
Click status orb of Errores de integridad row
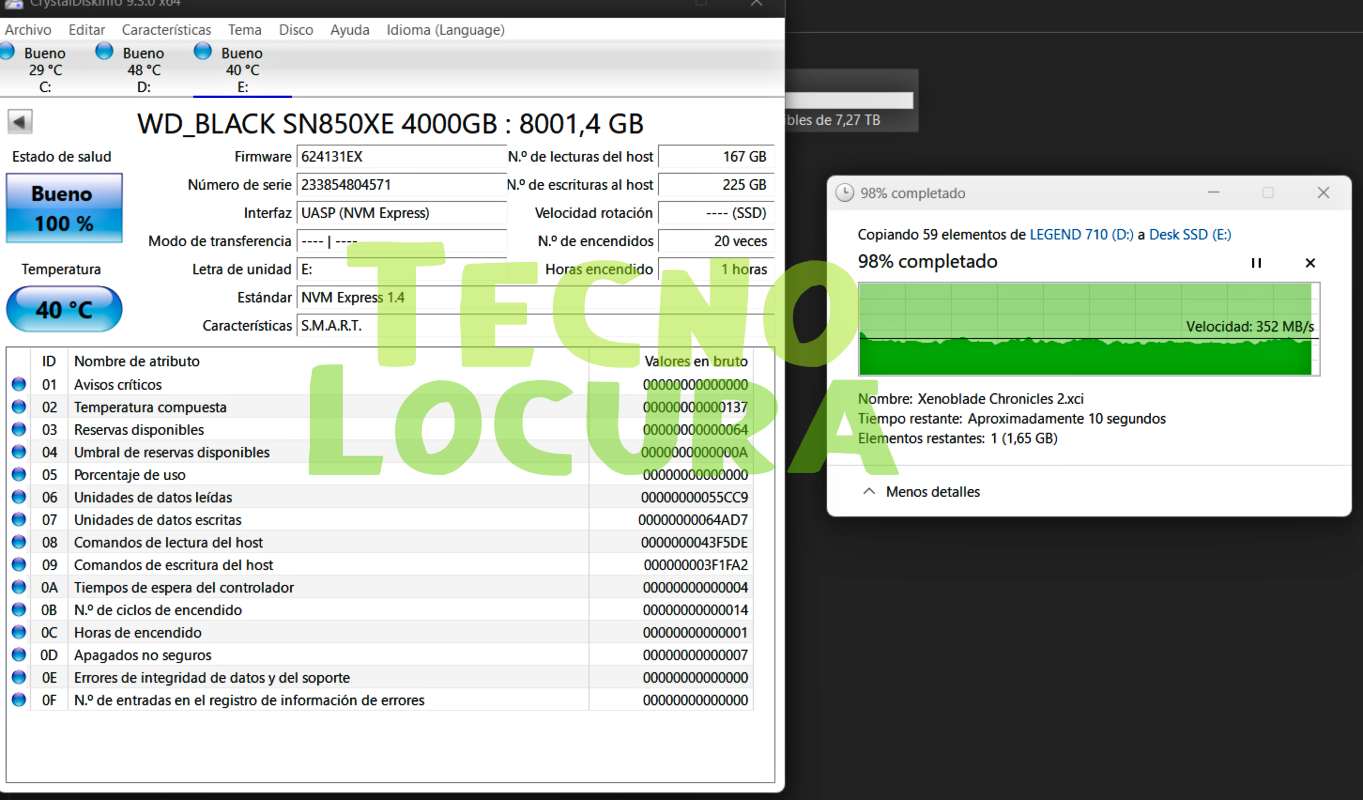pyautogui.click(x=19, y=677)
